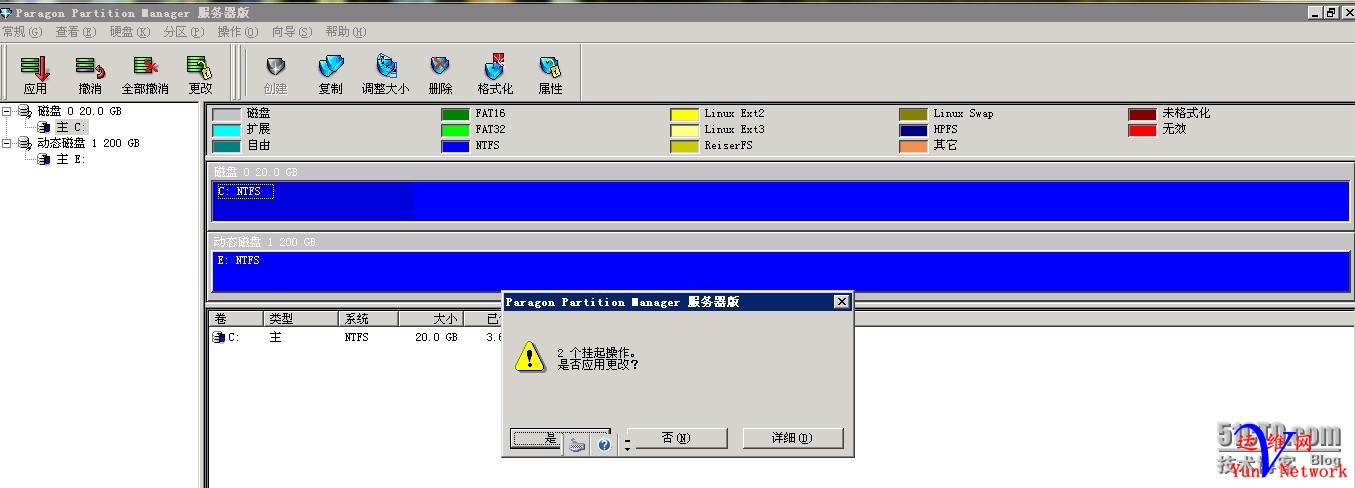Click the Linux Ext2 yellow legend swatch
The height and width of the screenshot is (488, 1355).
pyautogui.click(x=684, y=114)
